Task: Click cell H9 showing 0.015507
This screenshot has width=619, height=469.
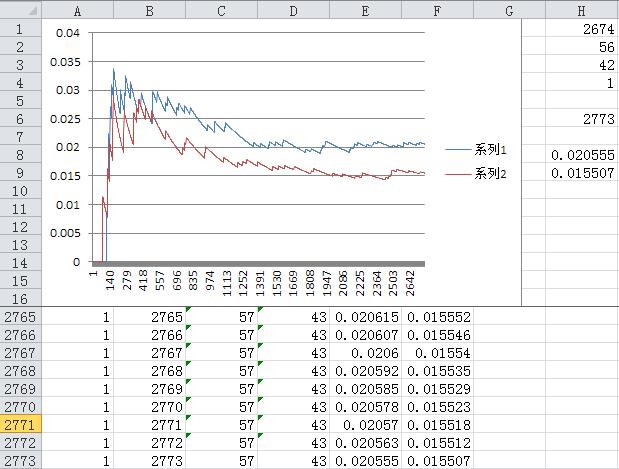Action: tap(580, 173)
